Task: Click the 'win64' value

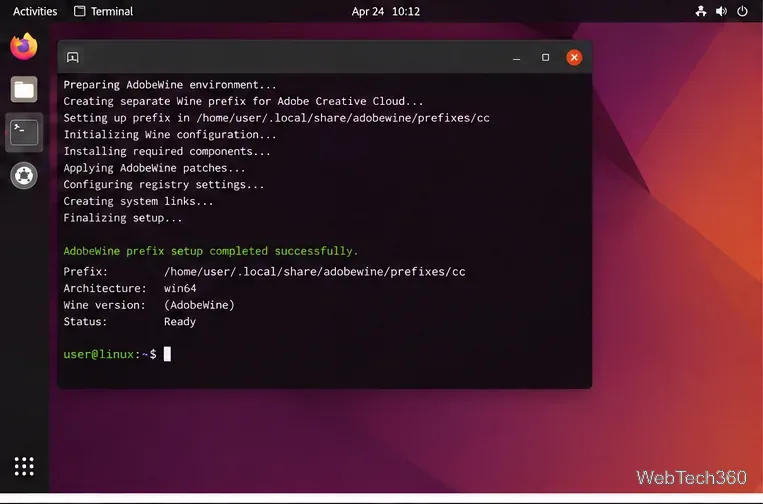Action: pyautogui.click(x=180, y=288)
